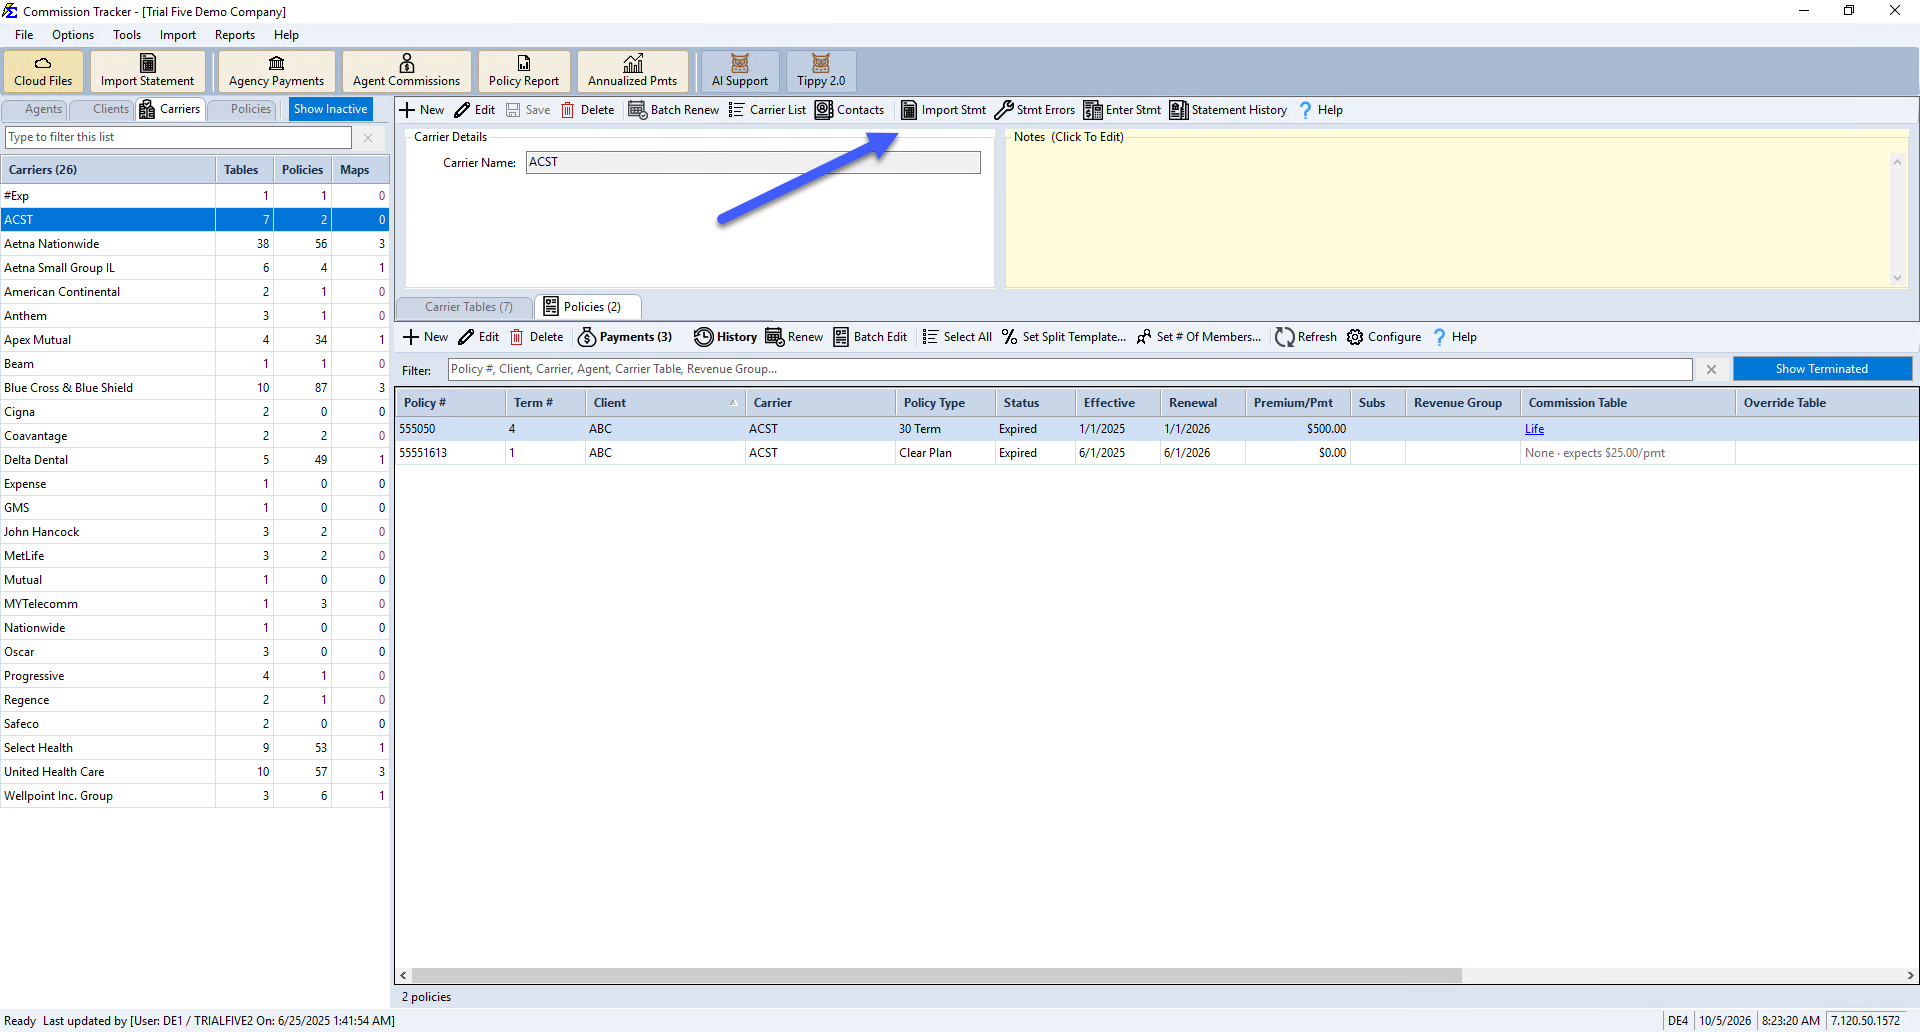The height and width of the screenshot is (1032, 1920).
Task: Click Batch Renew in carrier toolbar
Action: [673, 110]
